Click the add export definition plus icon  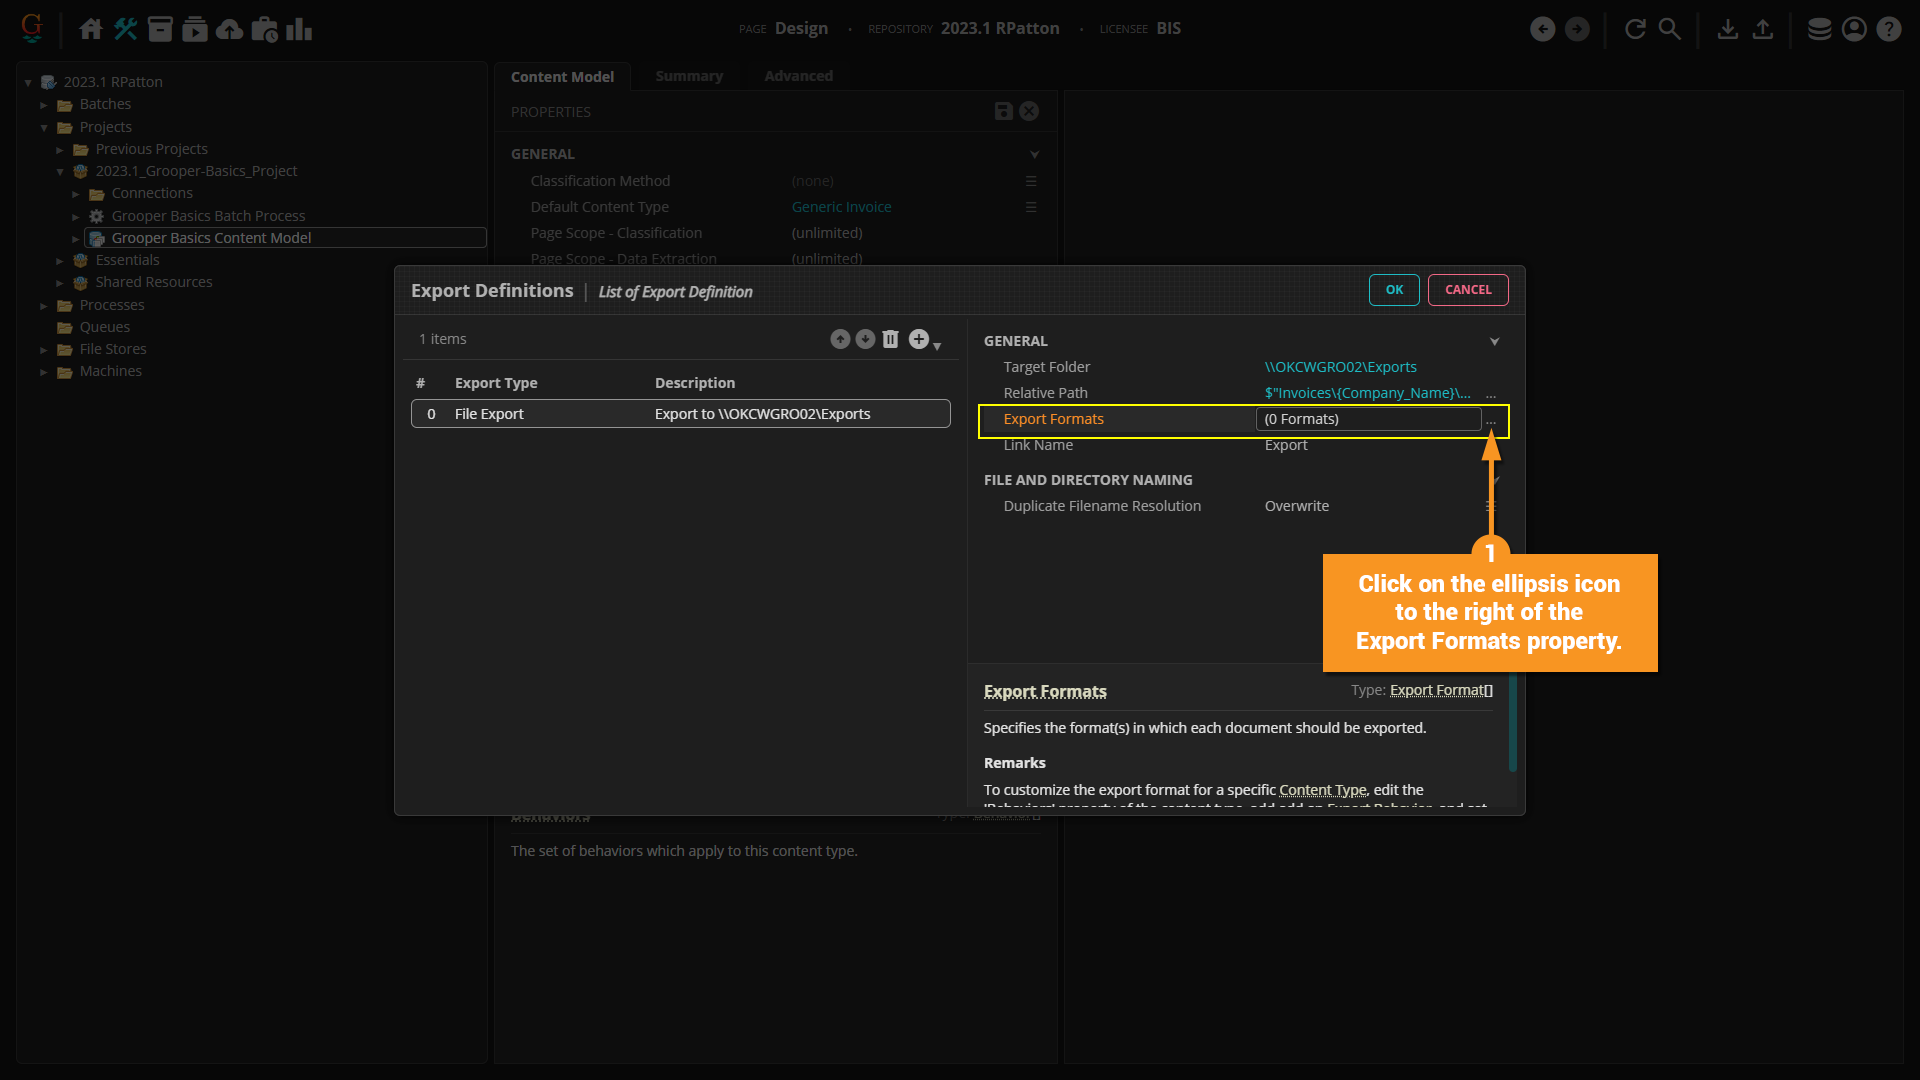click(x=918, y=340)
